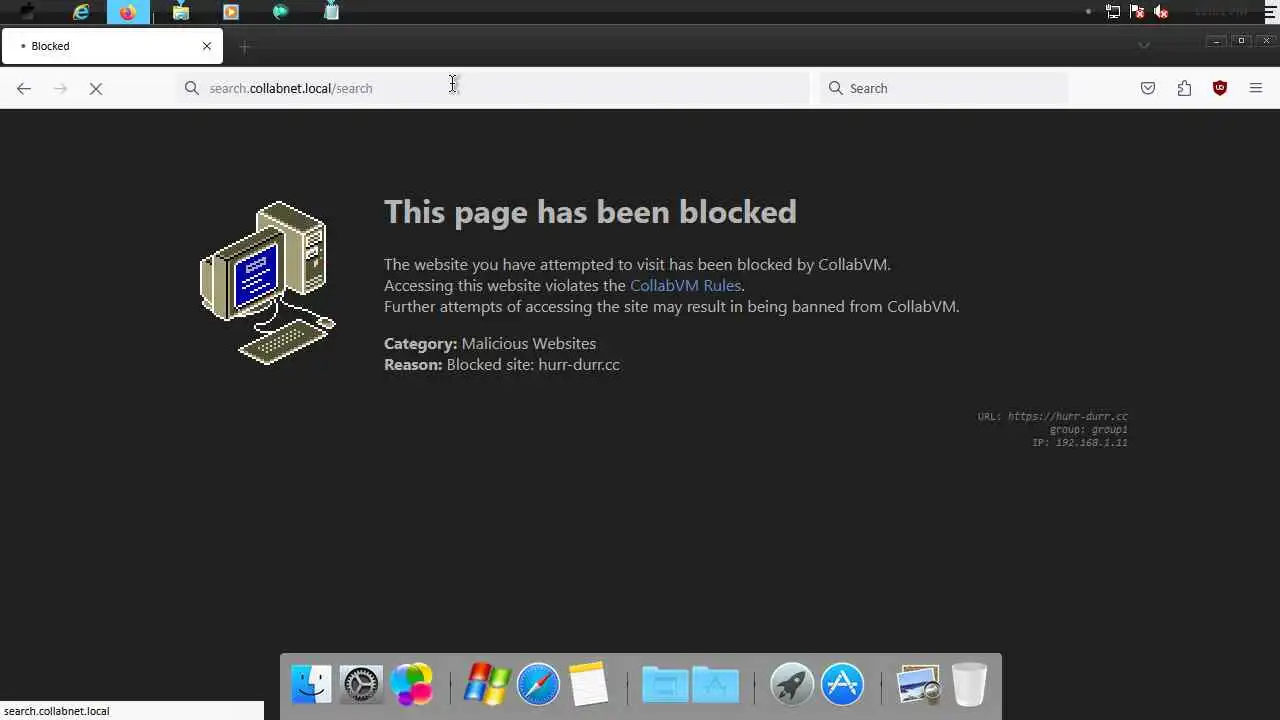
Task: Click the retro computer illustration
Action: [x=268, y=283]
